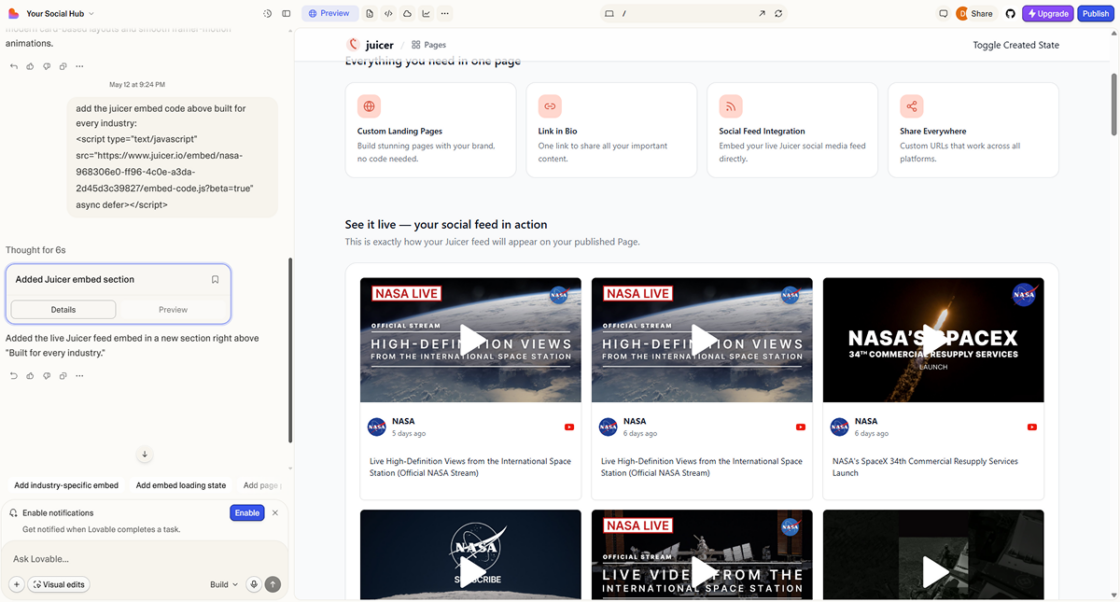The image size is (1120, 602).
Task: Switch to the Preview view in top toolbar
Action: tap(329, 14)
